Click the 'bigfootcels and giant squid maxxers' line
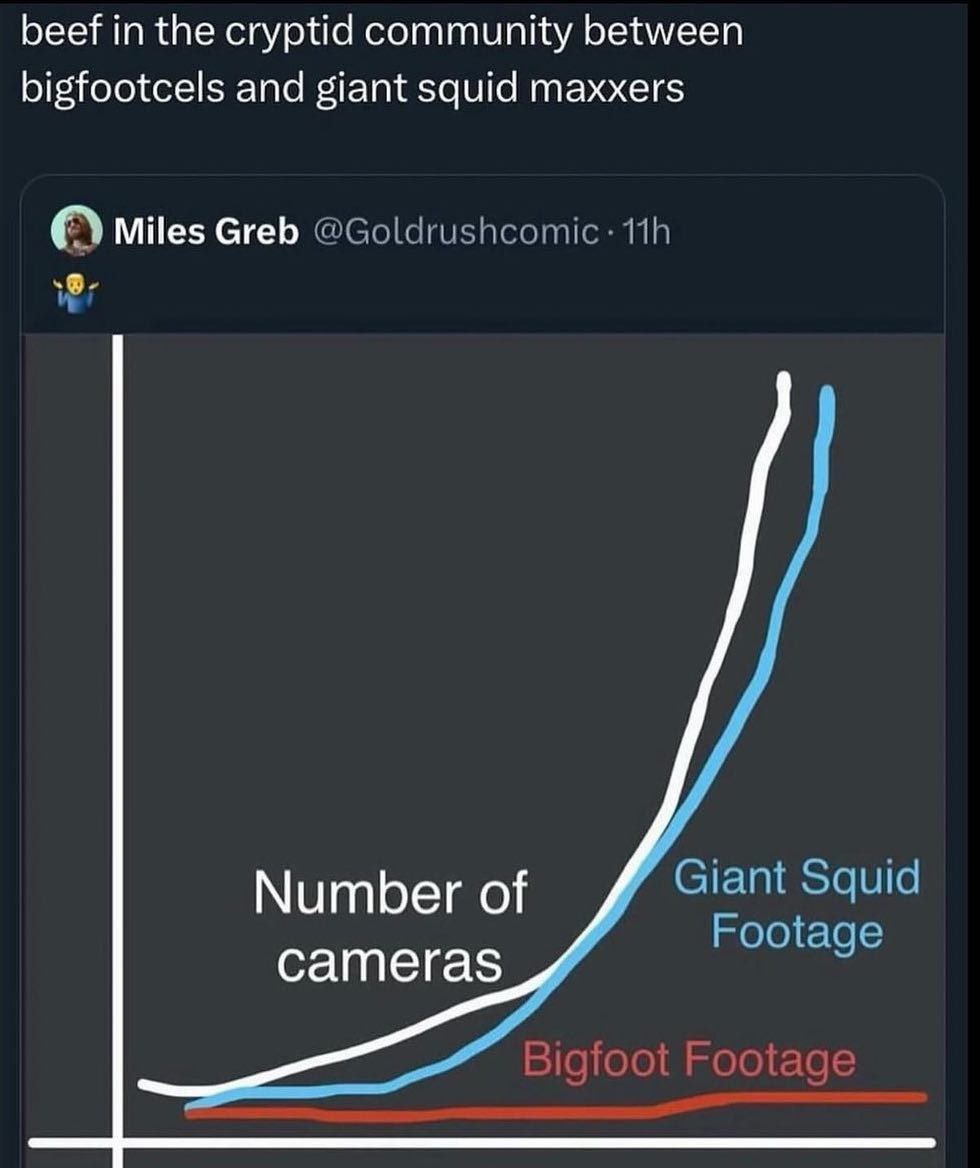Viewport: 980px width, 1168px height. coord(352,89)
